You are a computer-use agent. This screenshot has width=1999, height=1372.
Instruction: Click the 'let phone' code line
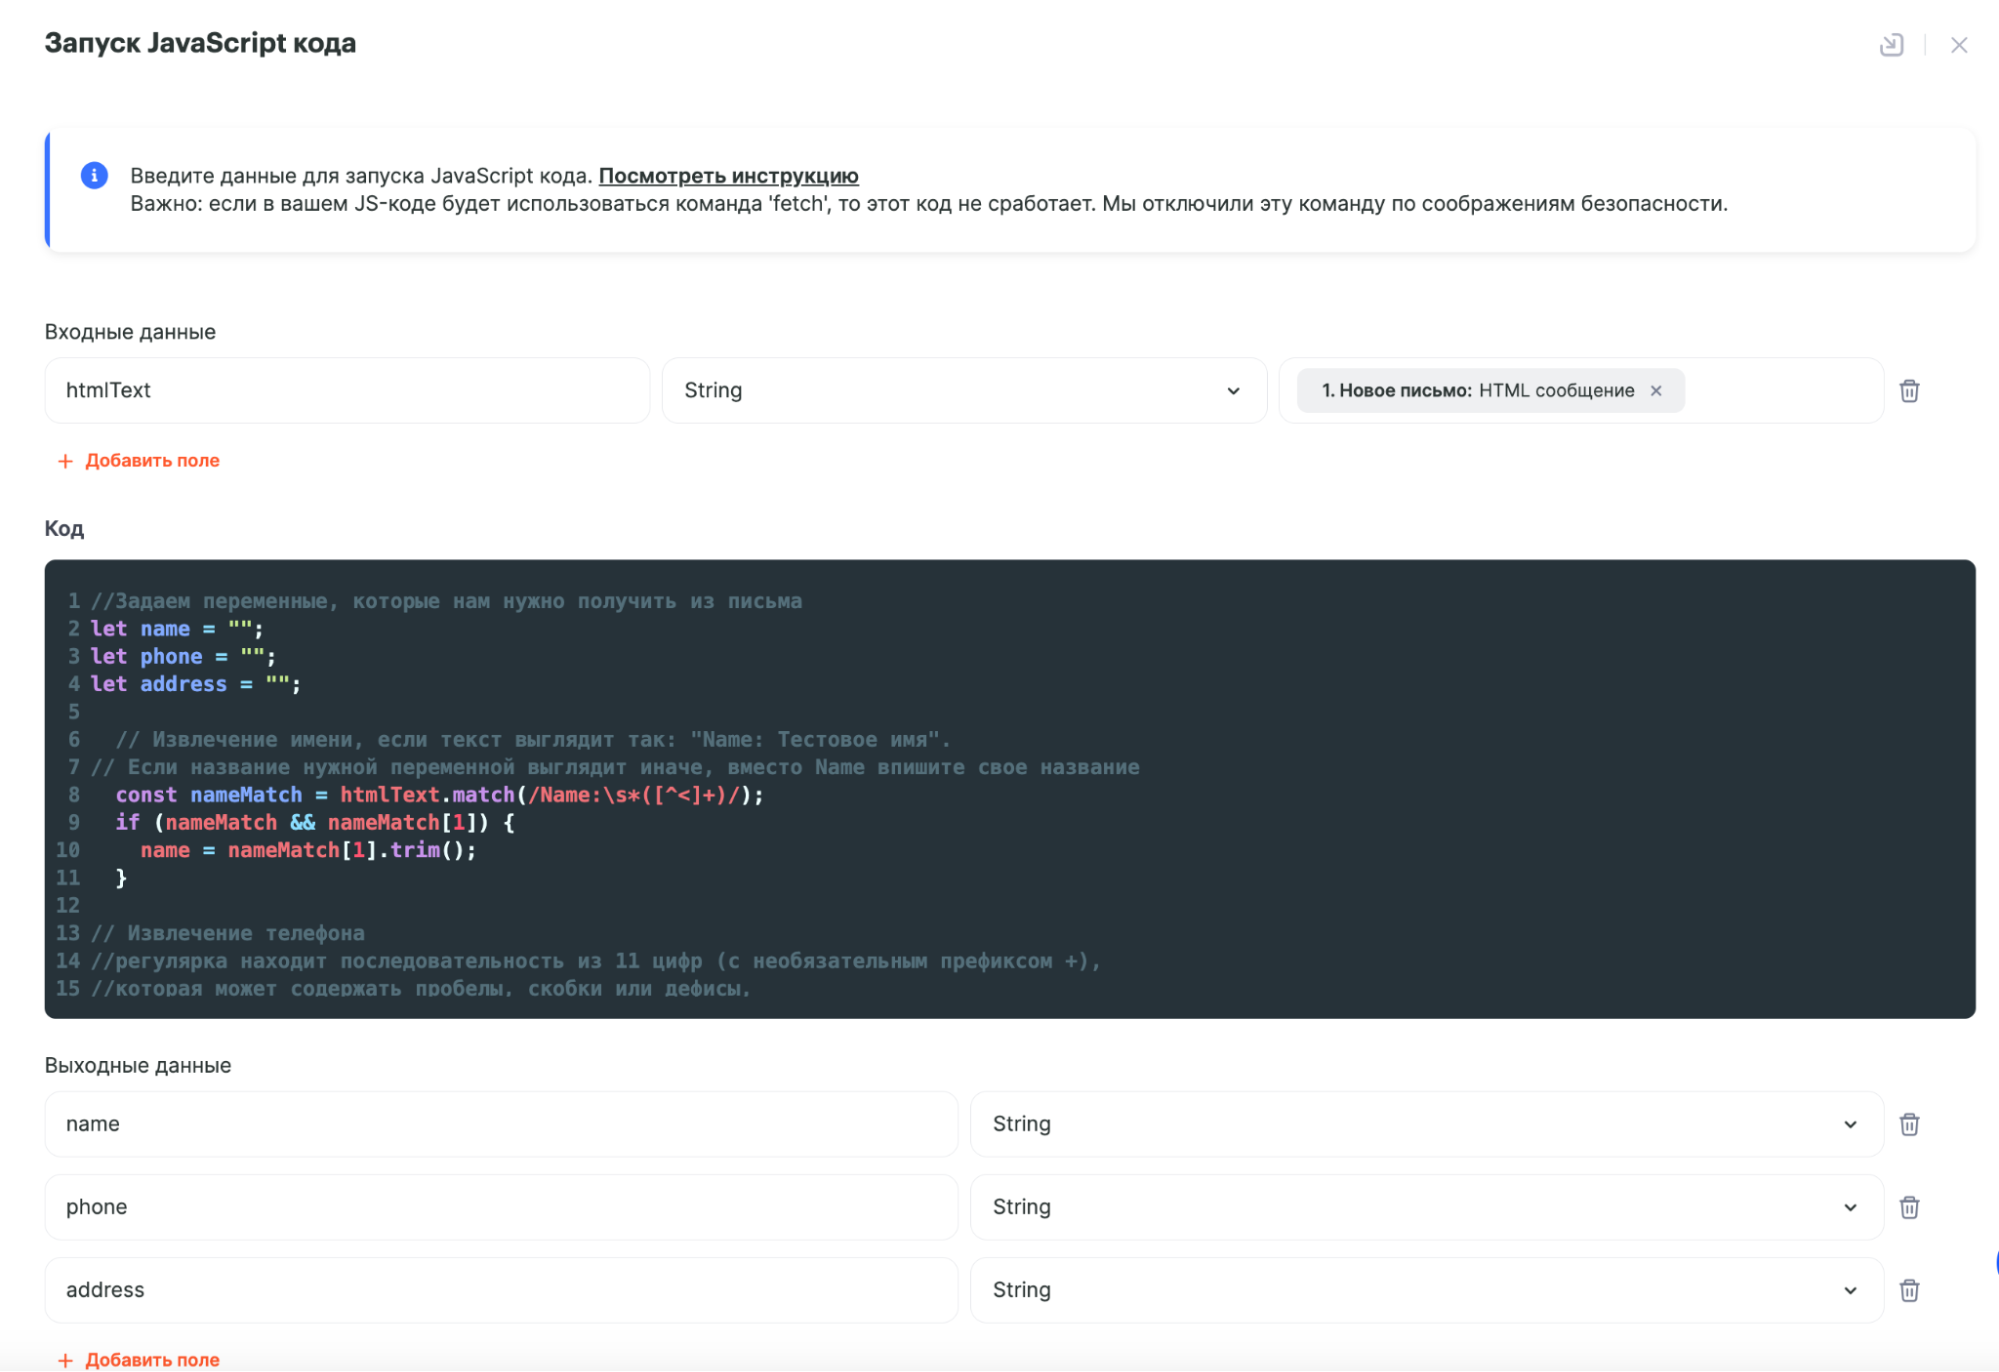coord(183,657)
